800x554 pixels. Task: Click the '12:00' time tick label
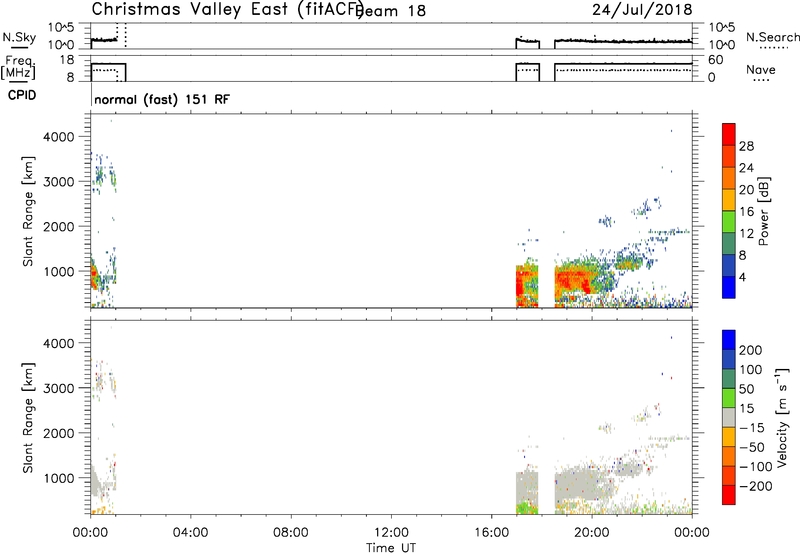(x=391, y=533)
